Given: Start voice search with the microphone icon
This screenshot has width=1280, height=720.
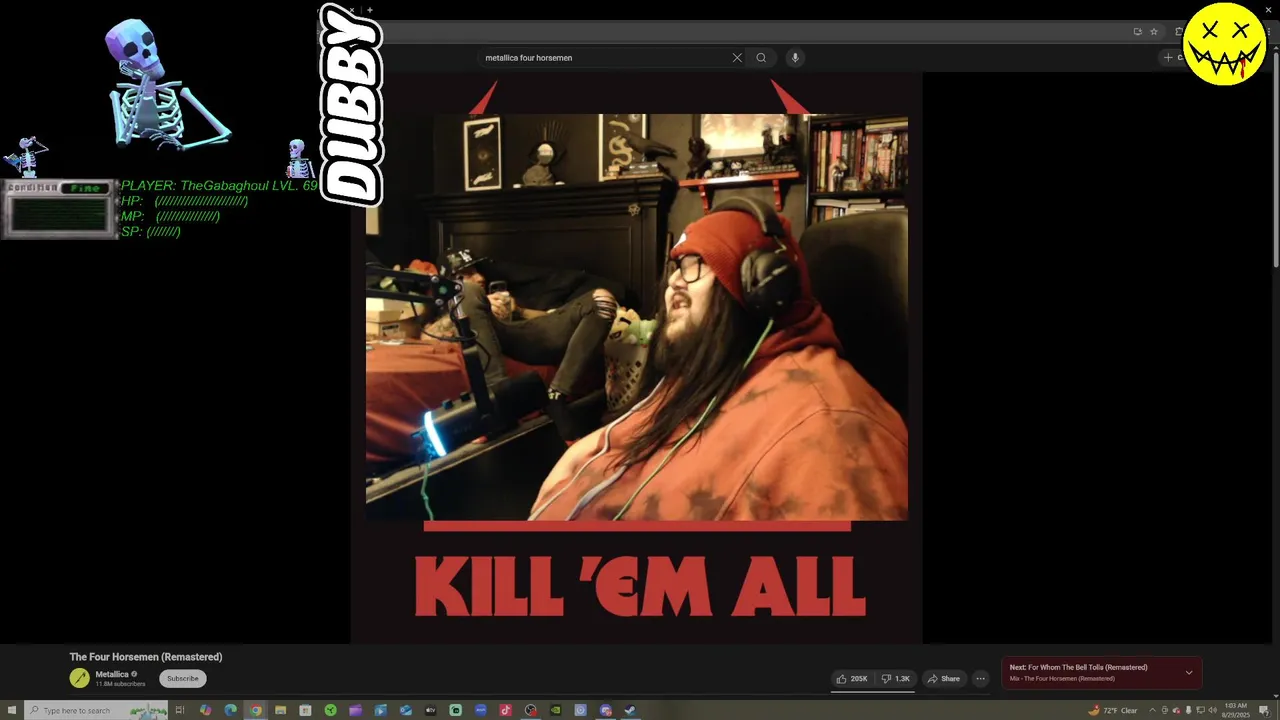Looking at the screenshot, I should click(795, 58).
